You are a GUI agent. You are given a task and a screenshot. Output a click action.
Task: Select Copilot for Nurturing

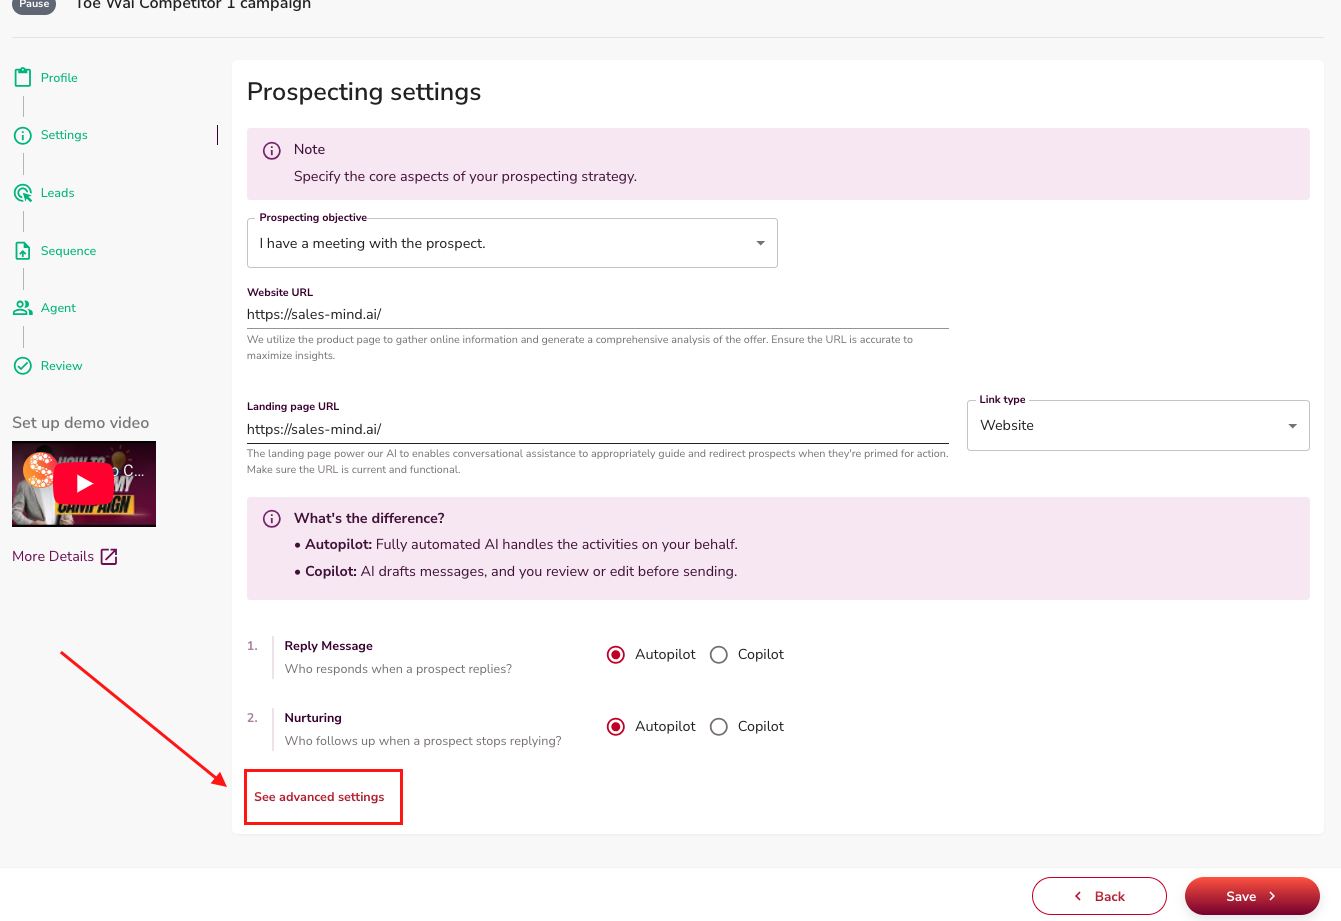pyautogui.click(x=718, y=727)
